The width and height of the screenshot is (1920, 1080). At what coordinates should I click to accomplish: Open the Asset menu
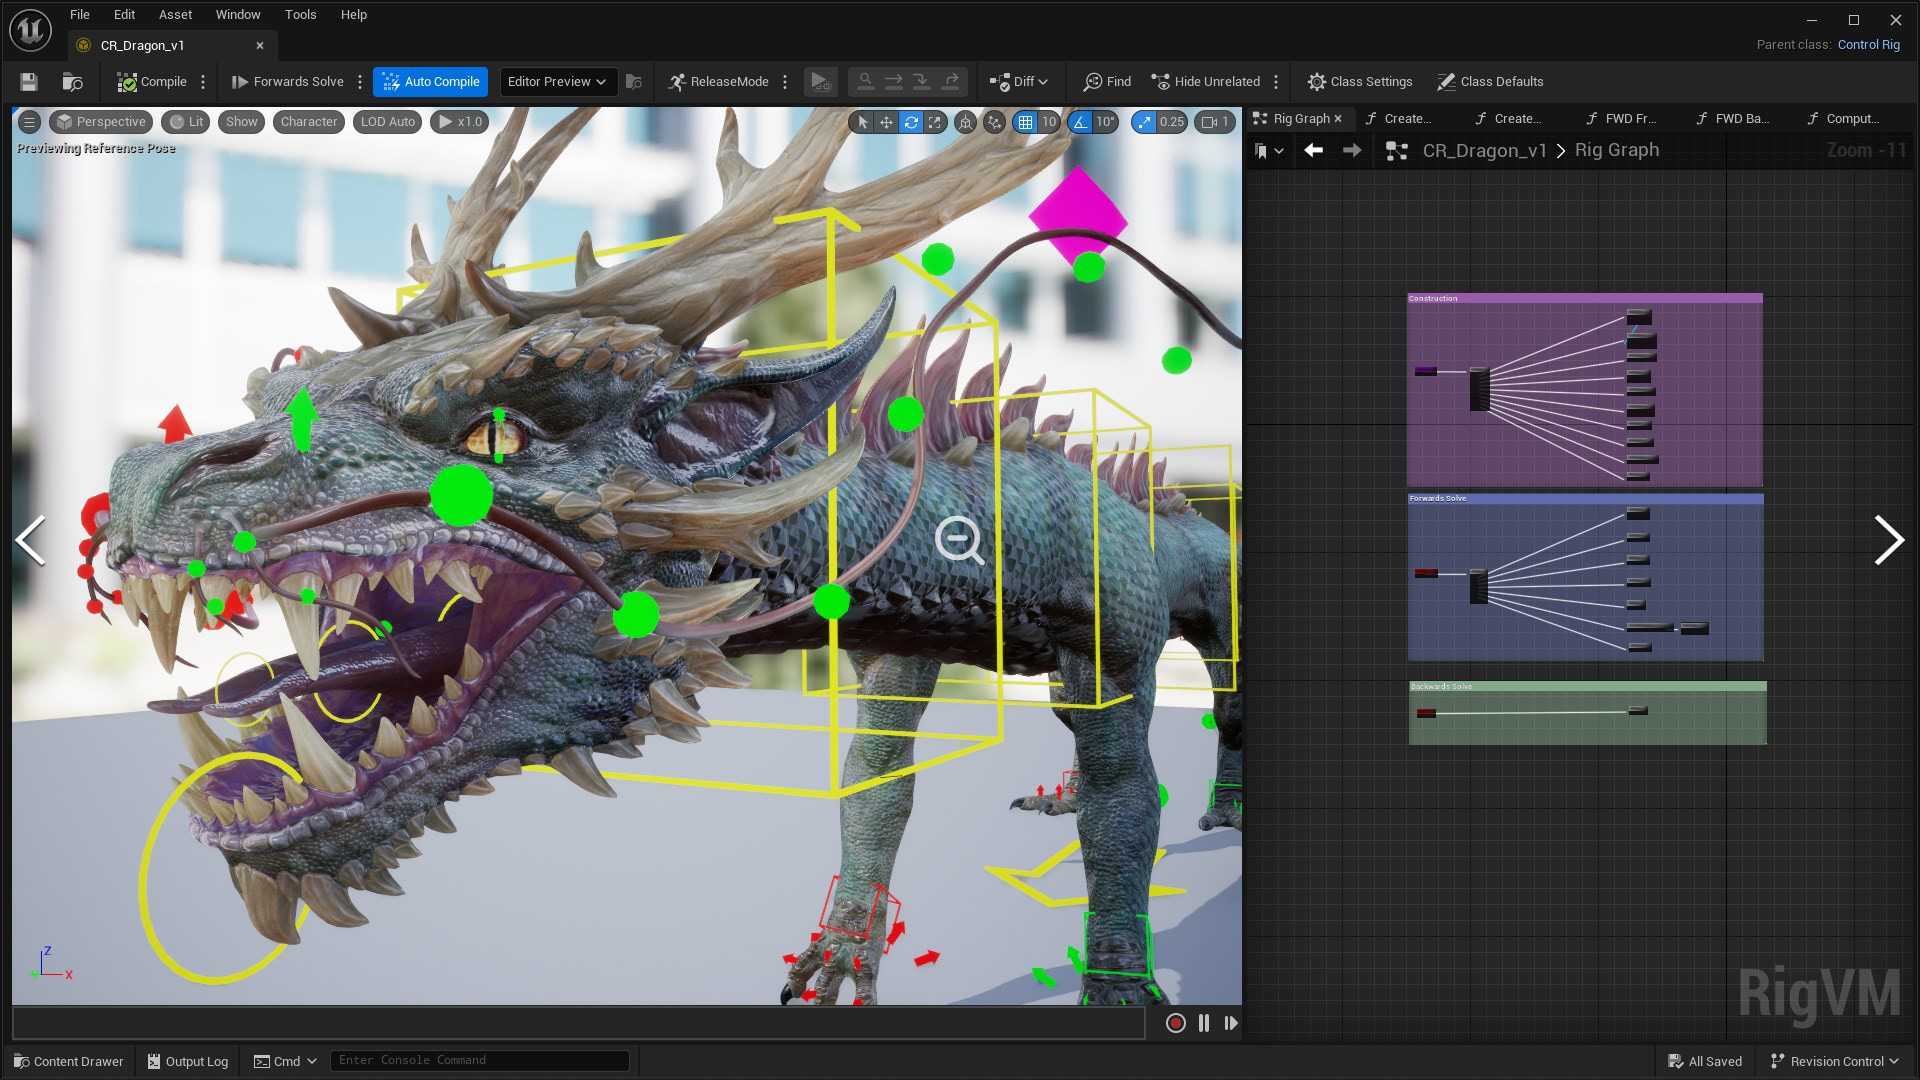pos(175,15)
